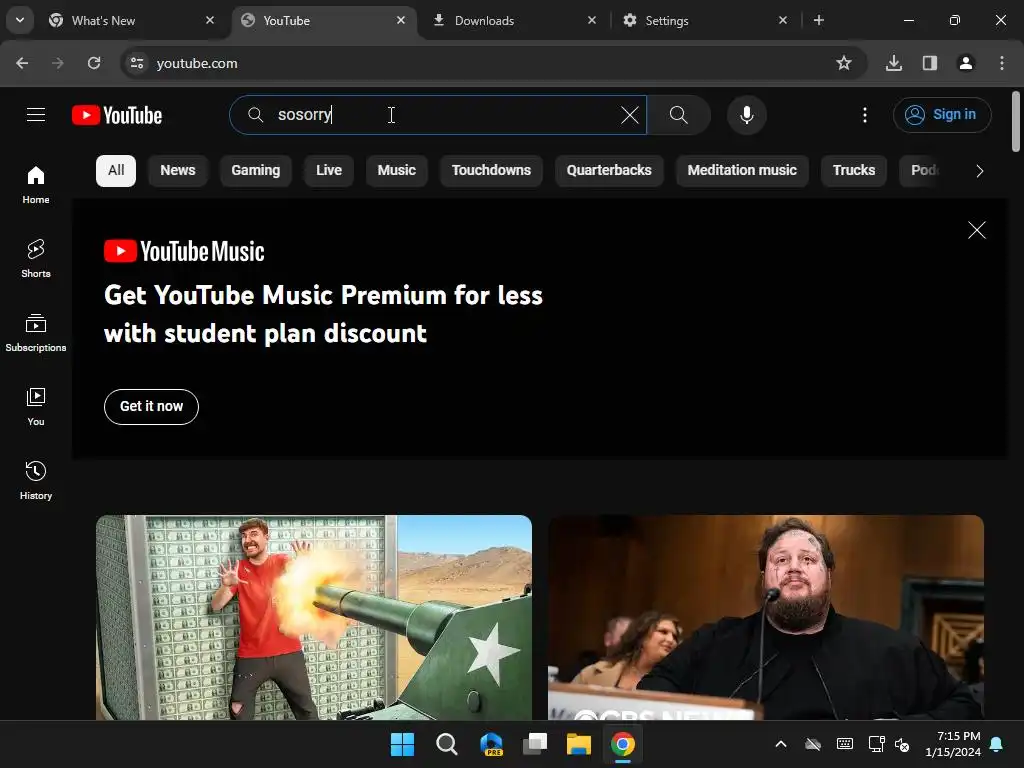Click the YouTube logo
The height and width of the screenshot is (768, 1024).
tap(117, 115)
